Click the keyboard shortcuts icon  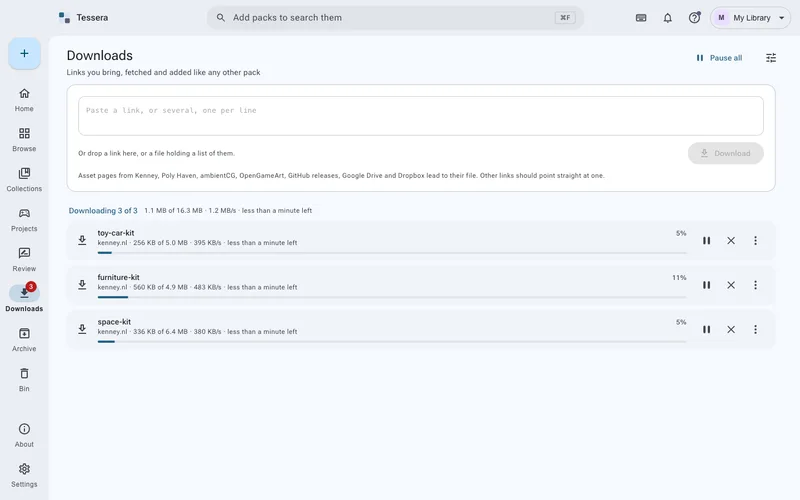(641, 18)
